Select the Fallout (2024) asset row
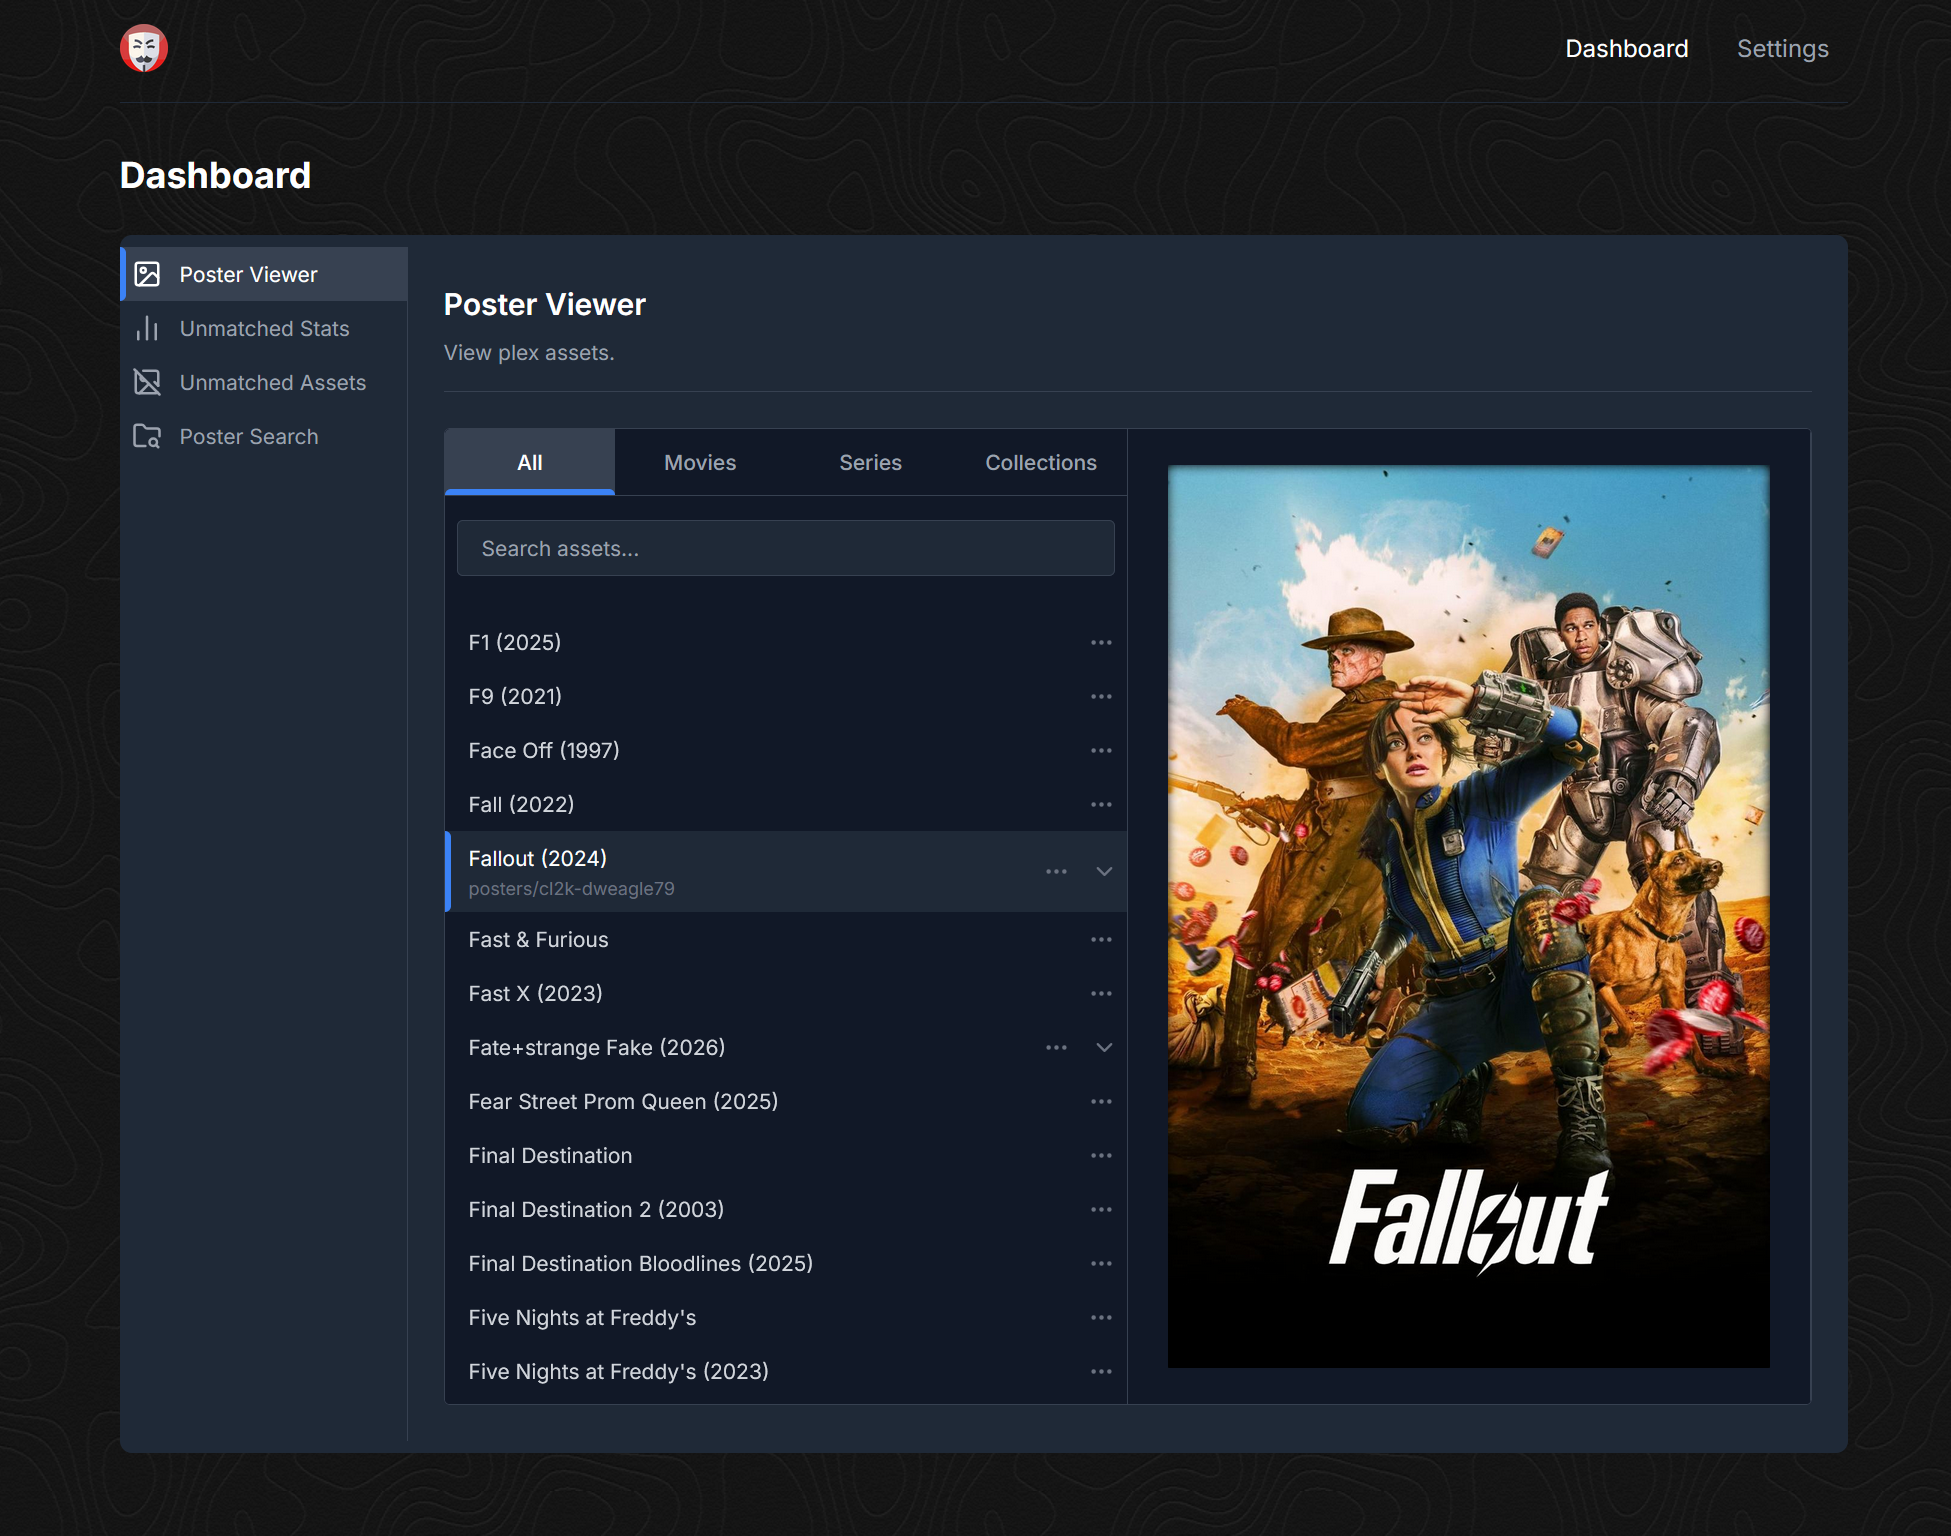This screenshot has width=1951, height=1536. pyautogui.click(x=786, y=871)
